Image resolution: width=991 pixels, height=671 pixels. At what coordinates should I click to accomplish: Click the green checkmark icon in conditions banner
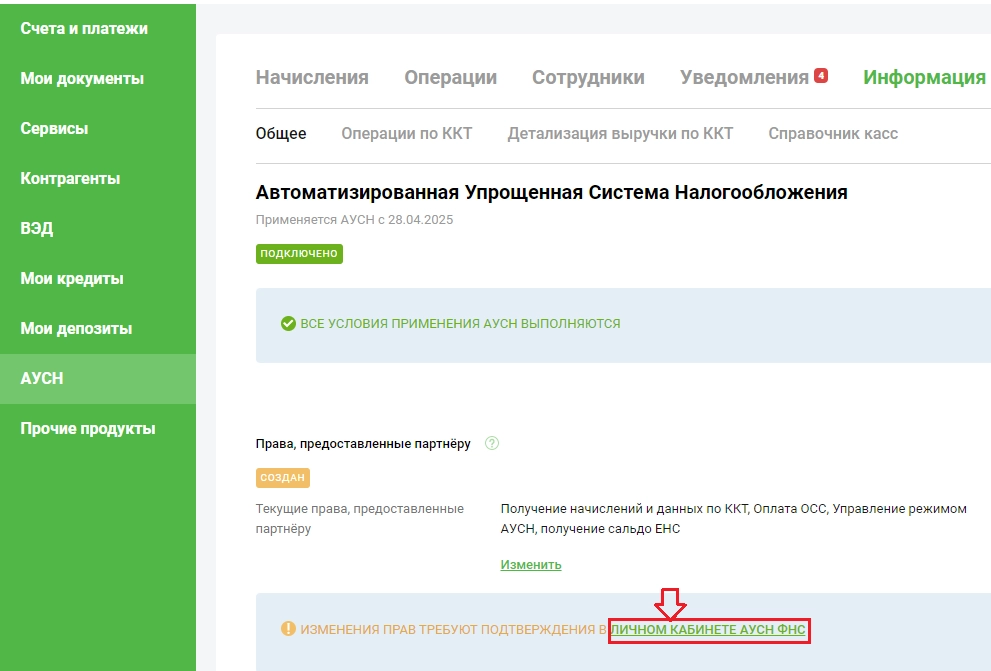288,324
